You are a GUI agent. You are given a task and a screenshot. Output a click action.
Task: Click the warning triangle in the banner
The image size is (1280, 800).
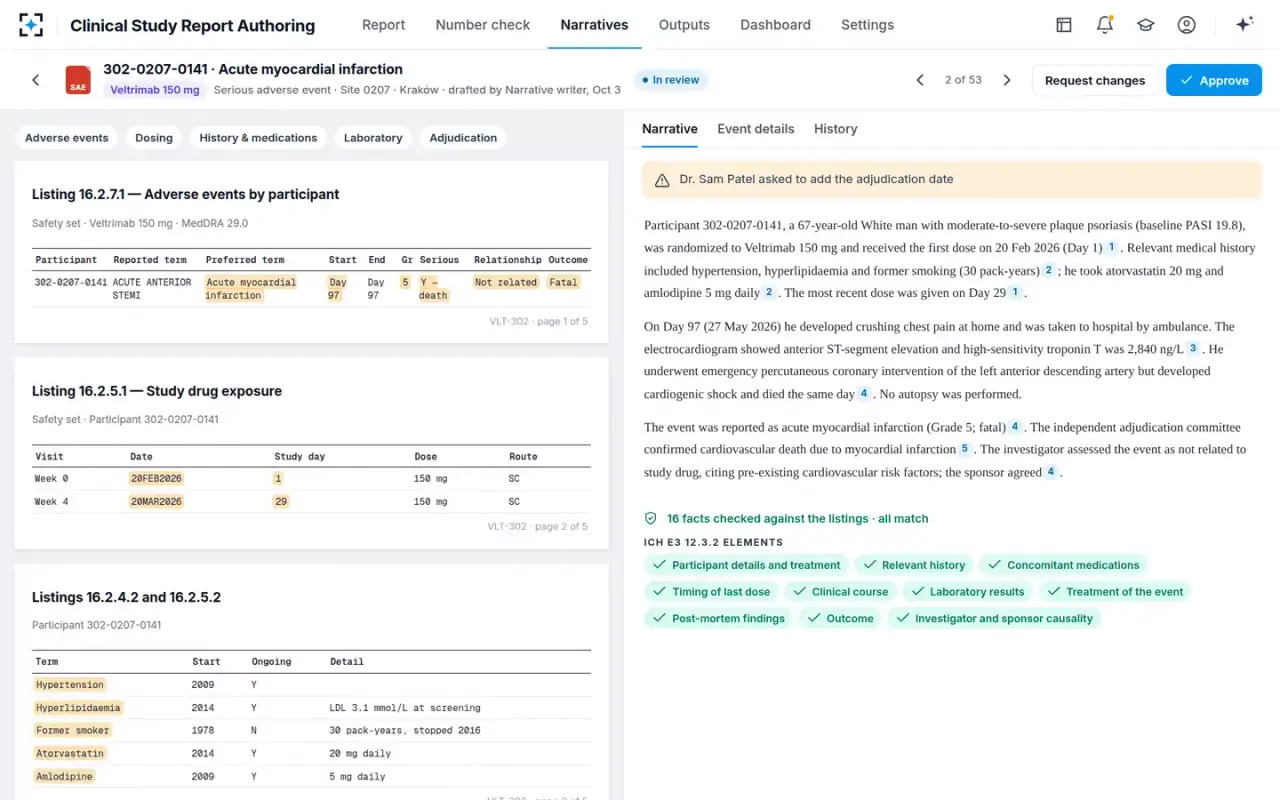tap(662, 180)
